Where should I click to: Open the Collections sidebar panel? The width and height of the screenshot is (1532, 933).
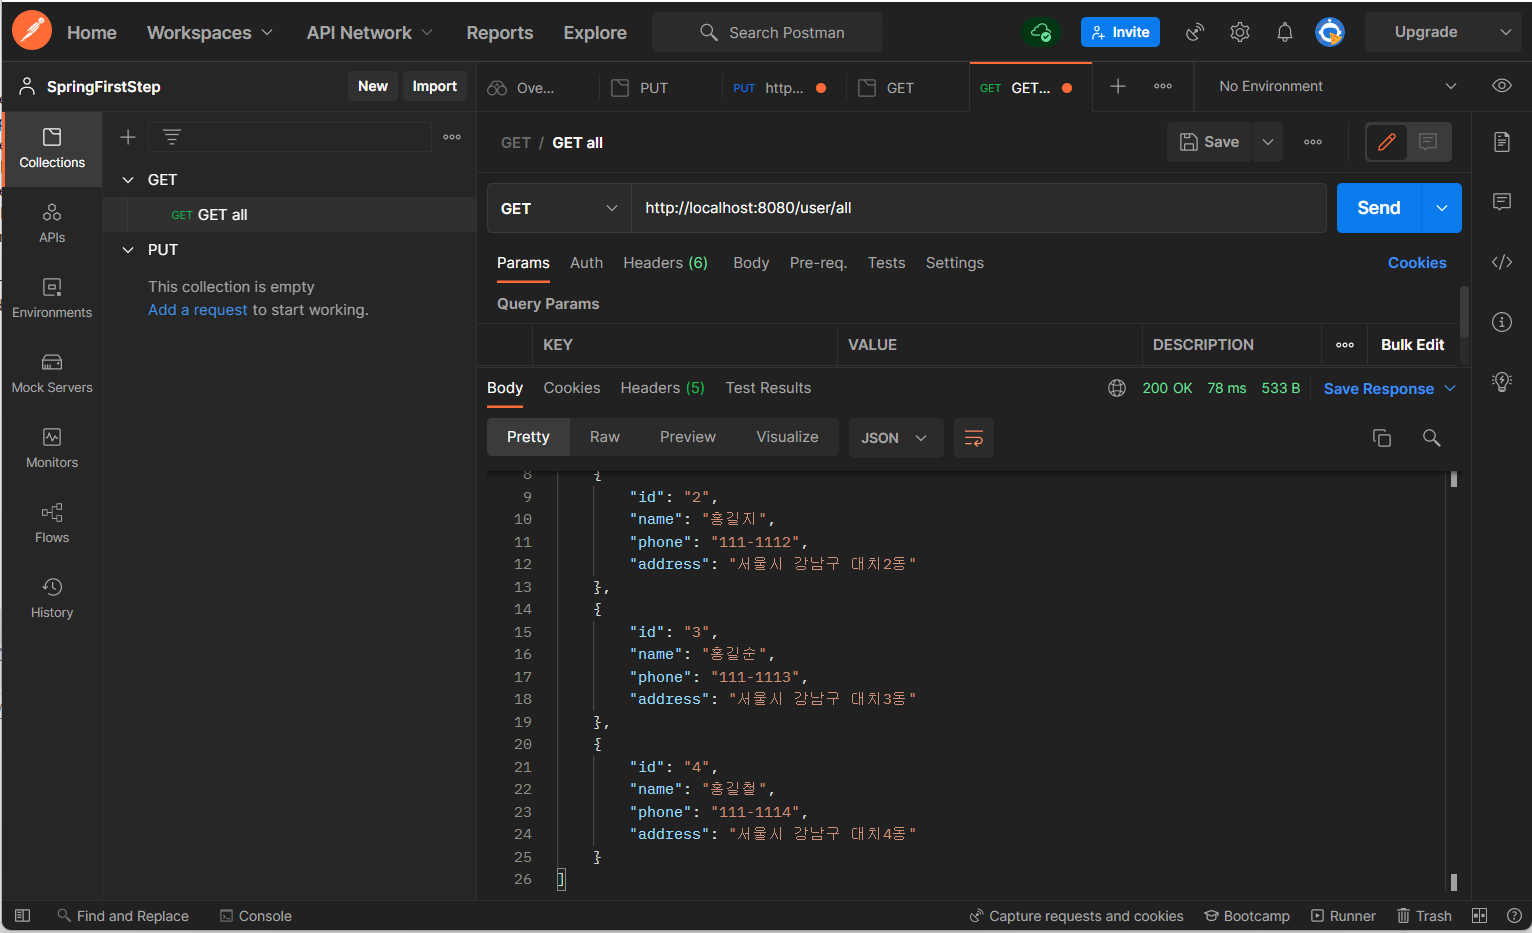[52, 148]
